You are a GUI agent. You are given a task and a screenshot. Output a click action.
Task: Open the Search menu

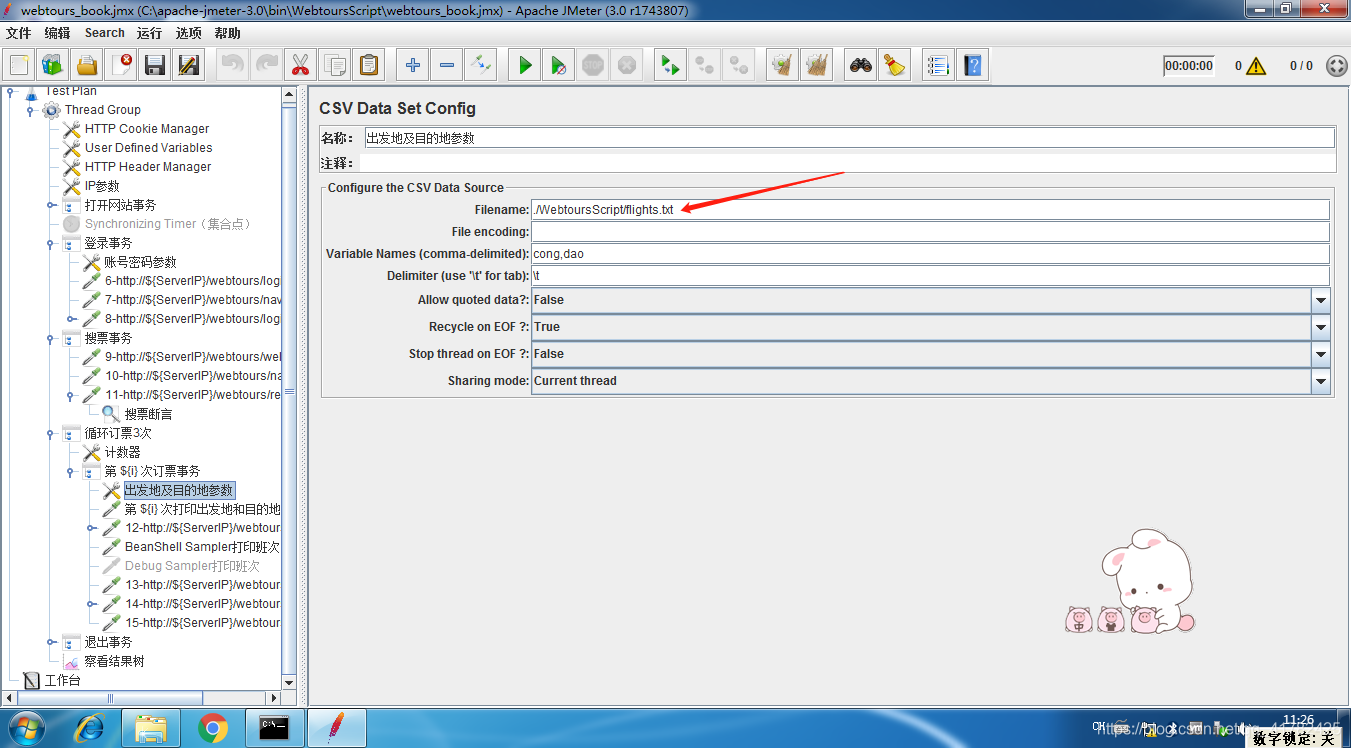[x=105, y=33]
